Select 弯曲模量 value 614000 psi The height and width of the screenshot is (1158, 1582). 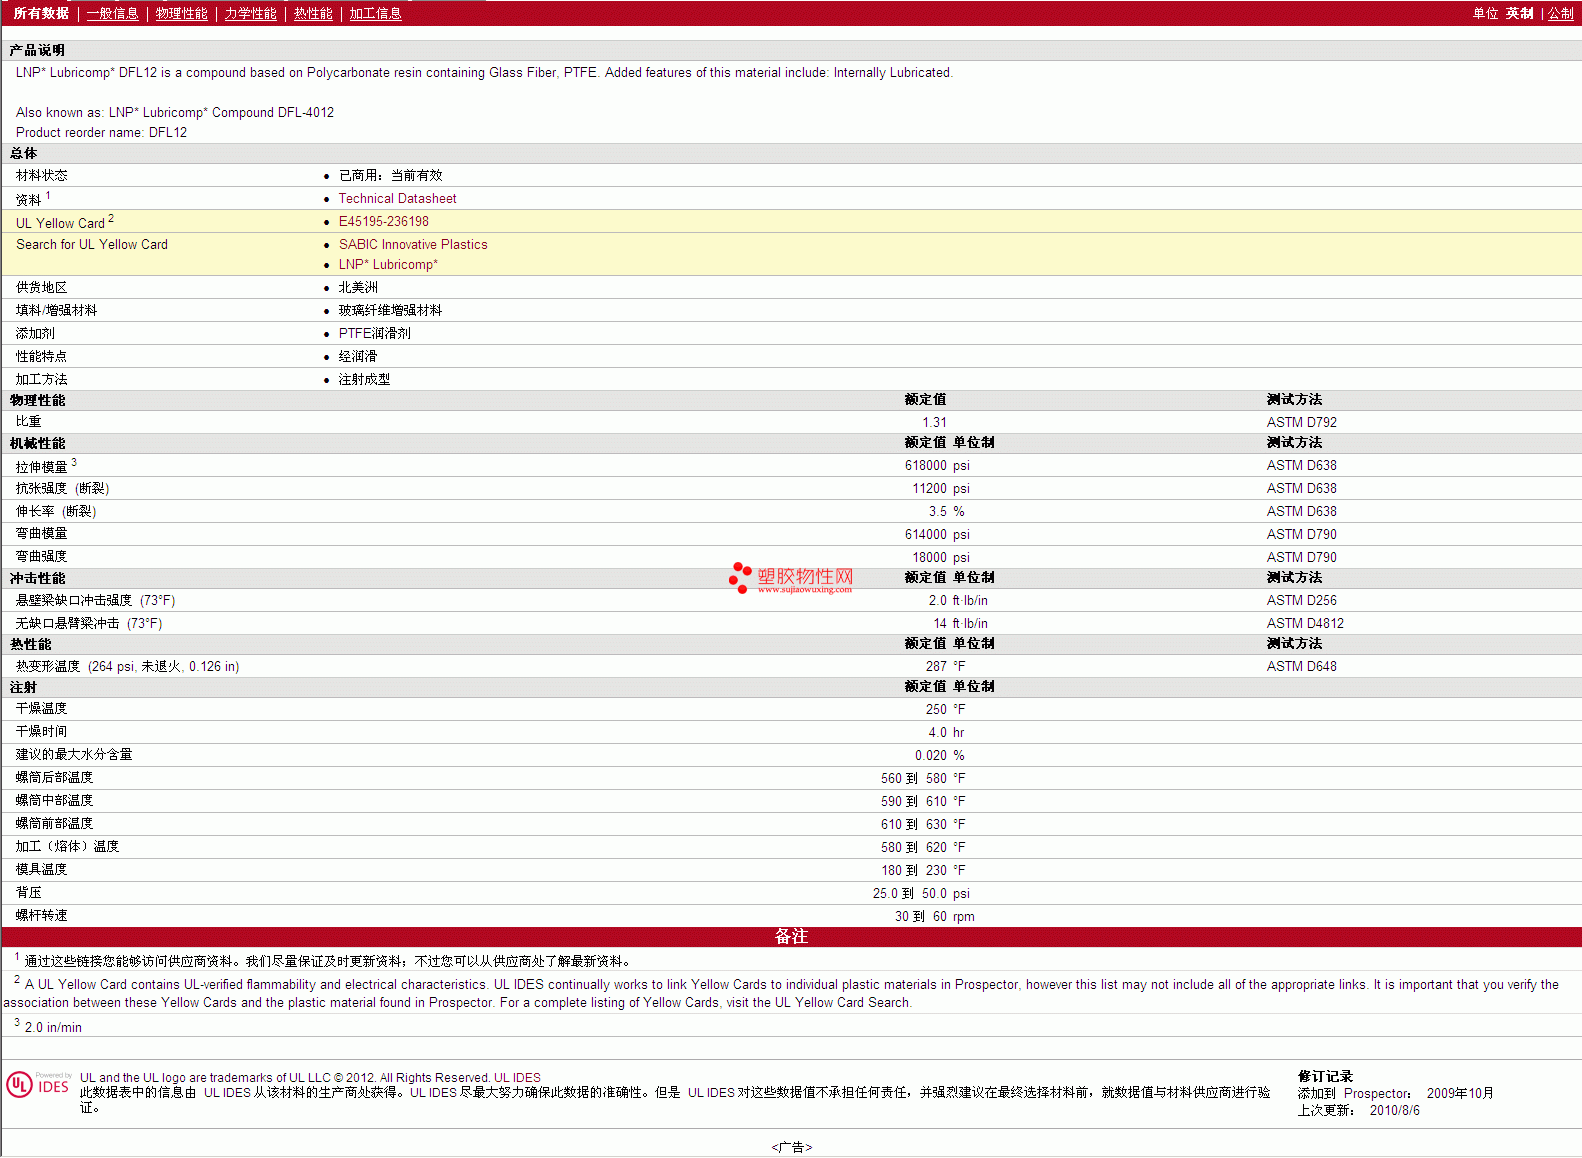point(937,534)
